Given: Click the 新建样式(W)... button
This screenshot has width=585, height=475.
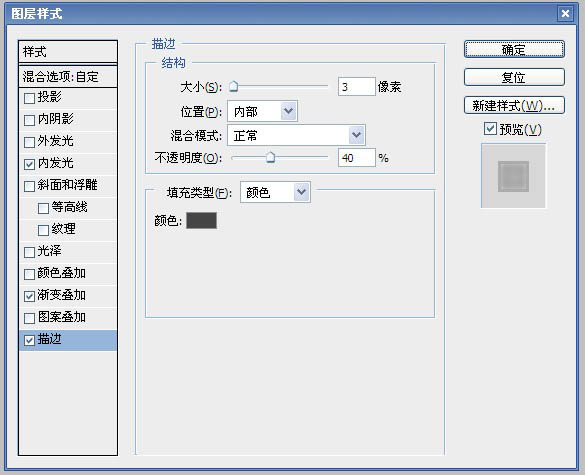Looking at the screenshot, I should (x=514, y=106).
